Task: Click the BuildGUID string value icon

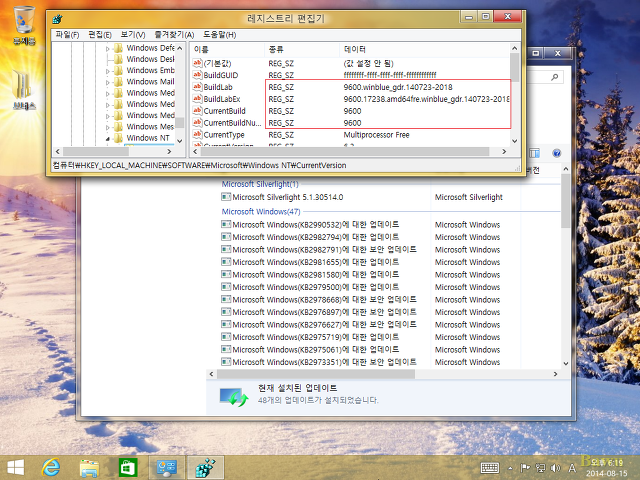Action: tap(198, 75)
